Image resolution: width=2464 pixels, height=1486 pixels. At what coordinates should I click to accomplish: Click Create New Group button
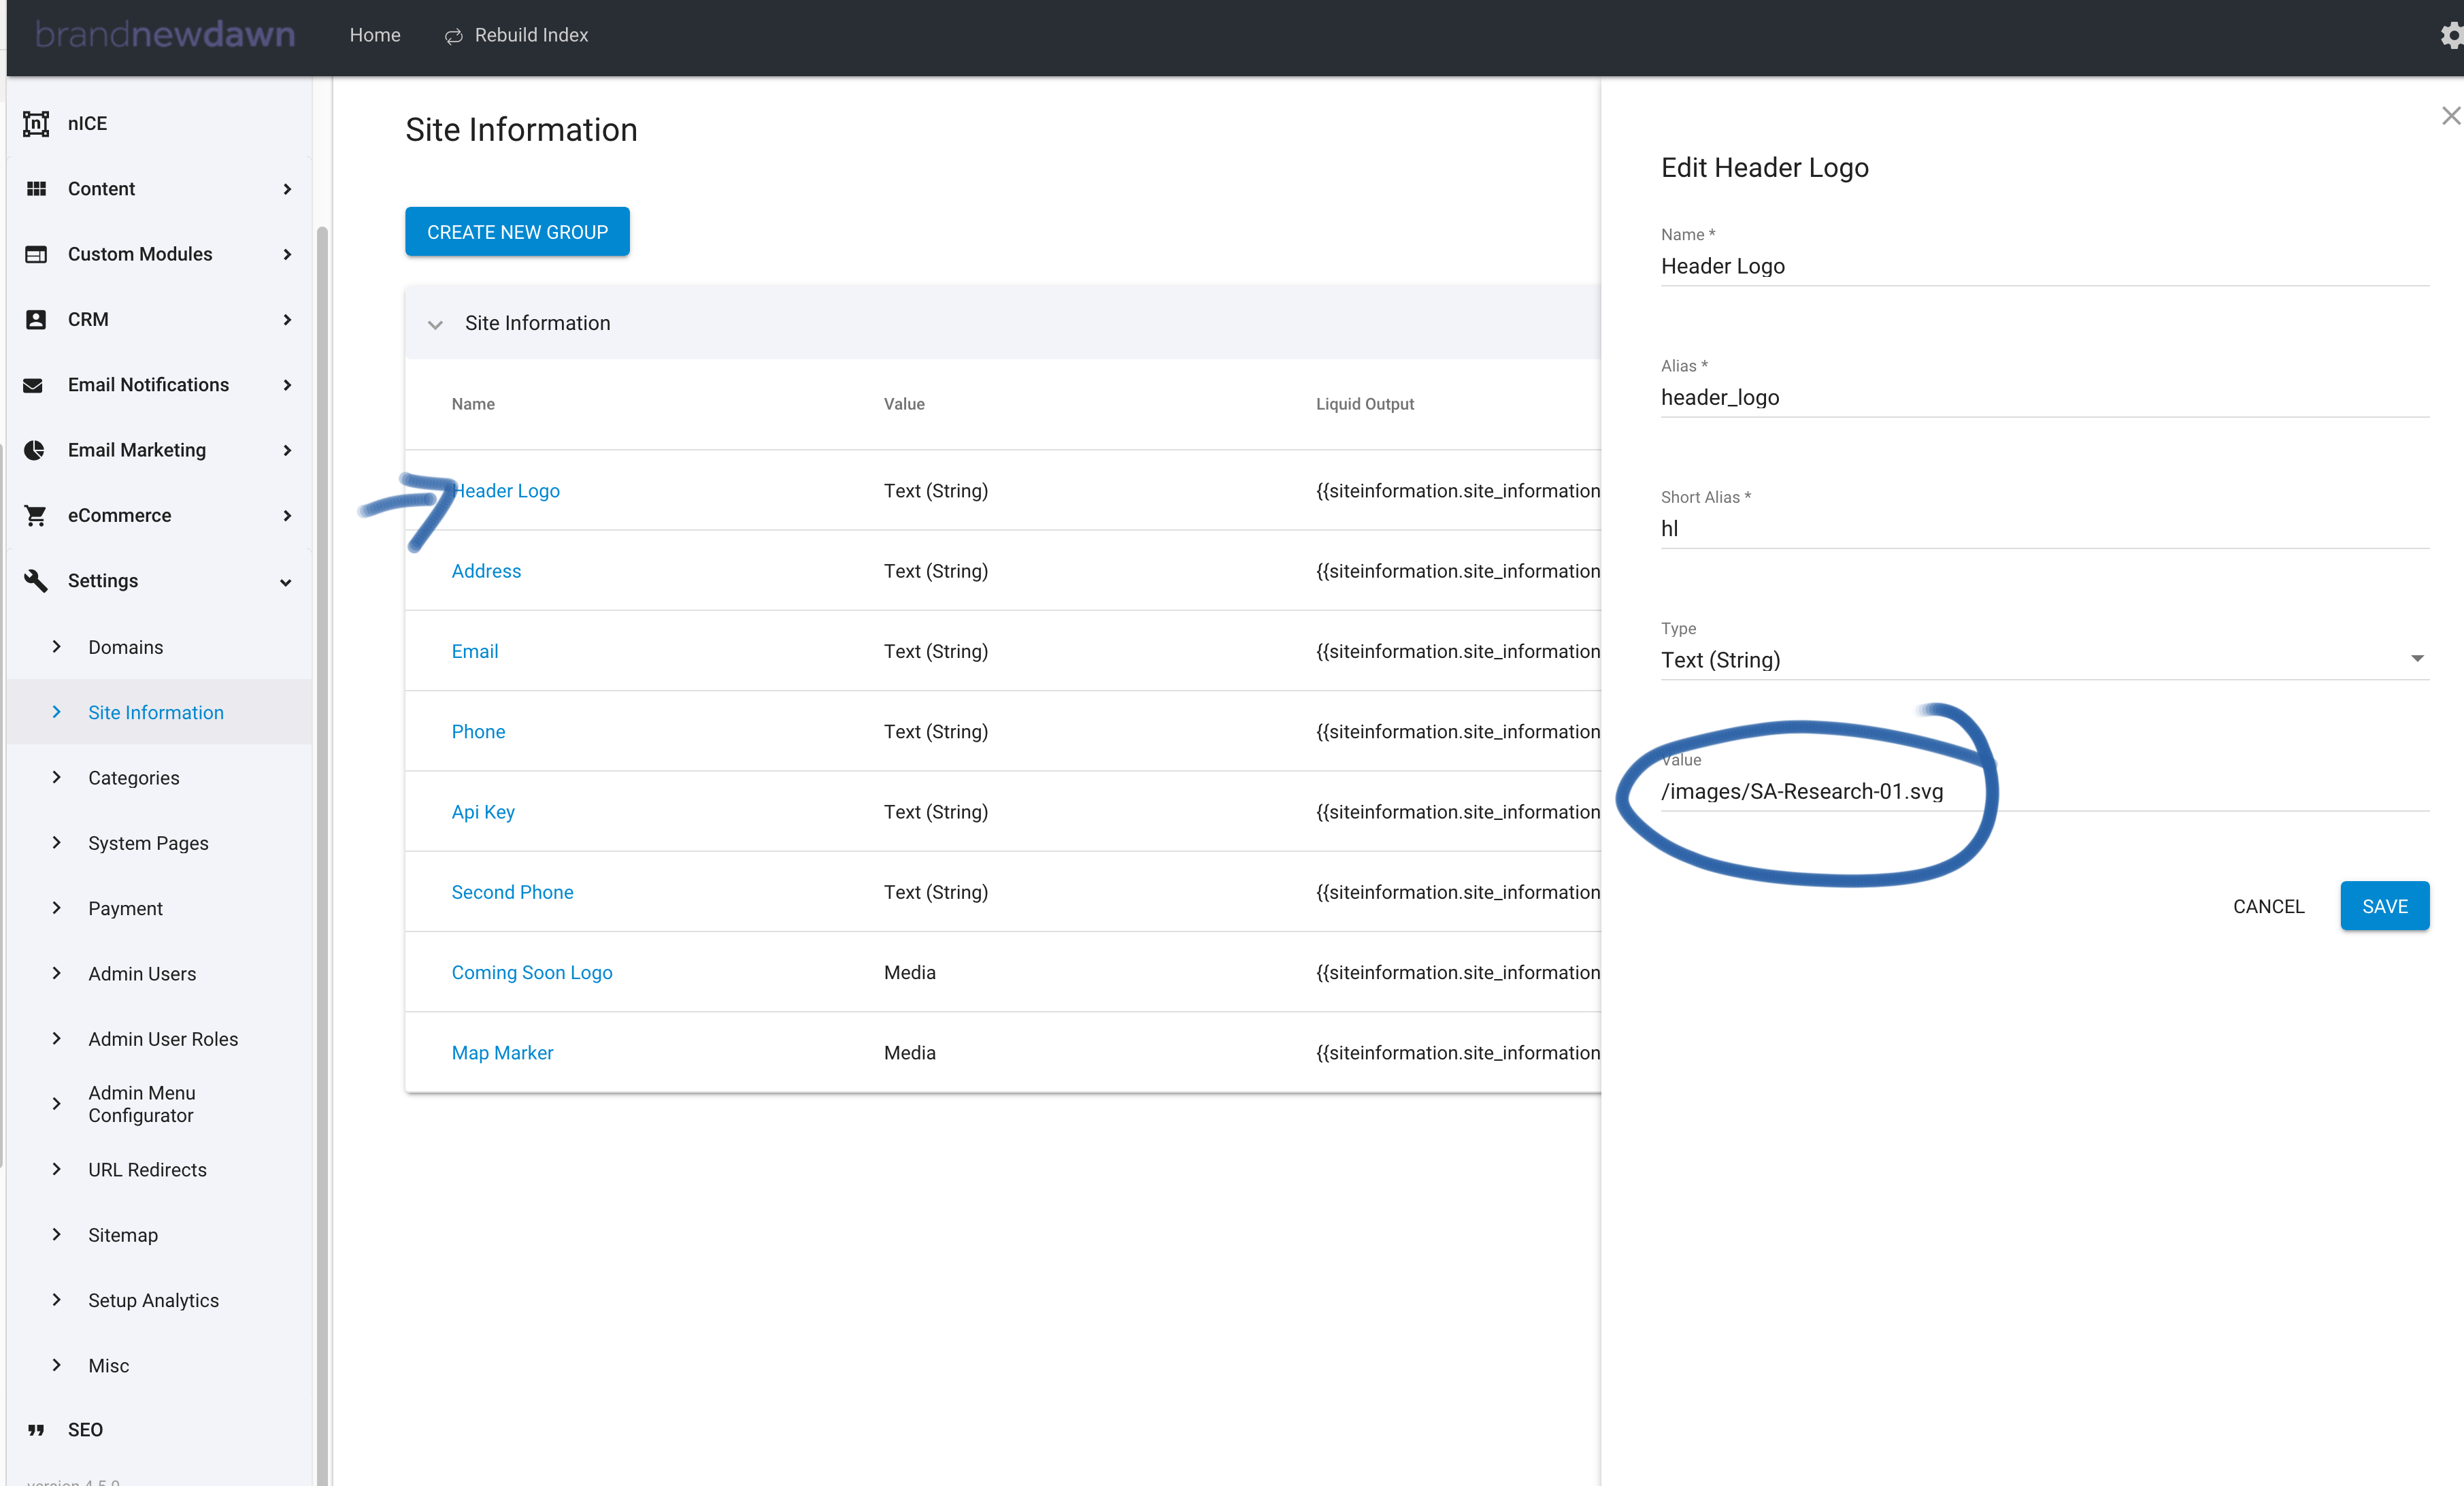pos(517,232)
